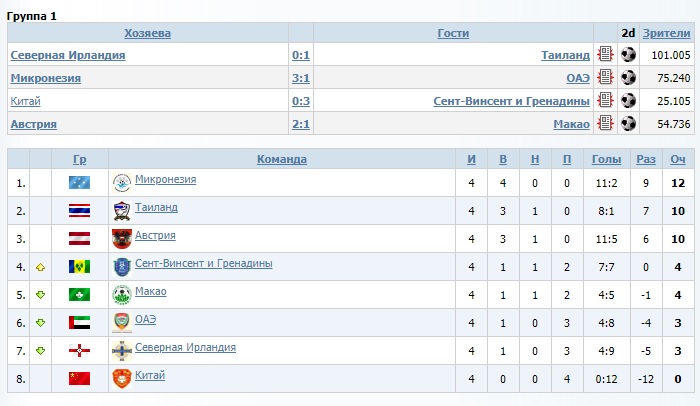Click the soccer ball icon in Австрия–Макао row
Image resolution: width=700 pixels, height=406 pixels.
(628, 124)
